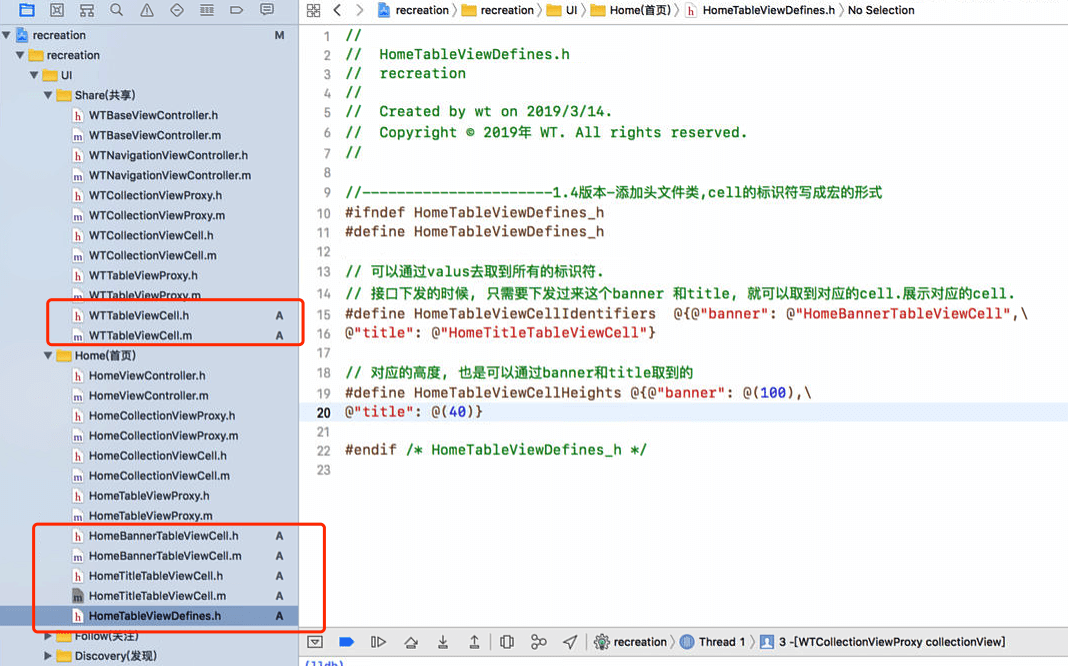Open the Source Control navigator

click(x=57, y=10)
